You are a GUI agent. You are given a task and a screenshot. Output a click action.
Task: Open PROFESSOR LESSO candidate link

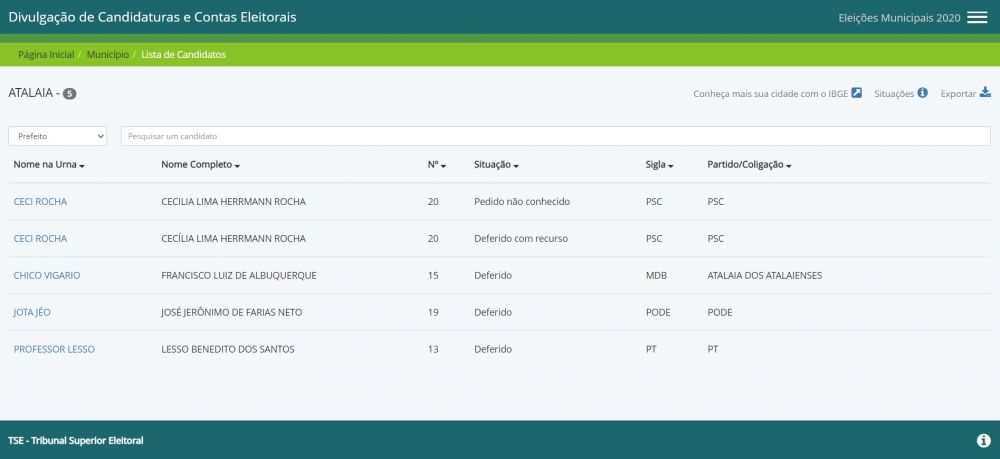[54, 349]
